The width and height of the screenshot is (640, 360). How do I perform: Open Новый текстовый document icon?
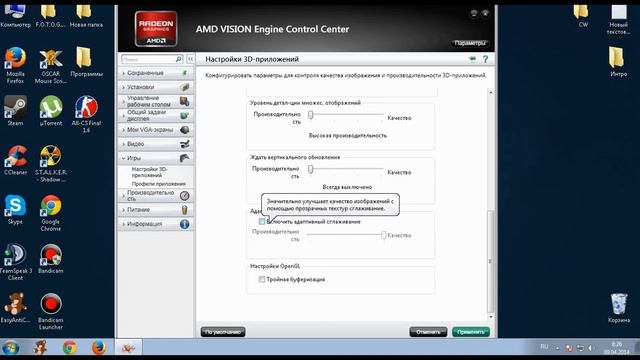coord(618,20)
